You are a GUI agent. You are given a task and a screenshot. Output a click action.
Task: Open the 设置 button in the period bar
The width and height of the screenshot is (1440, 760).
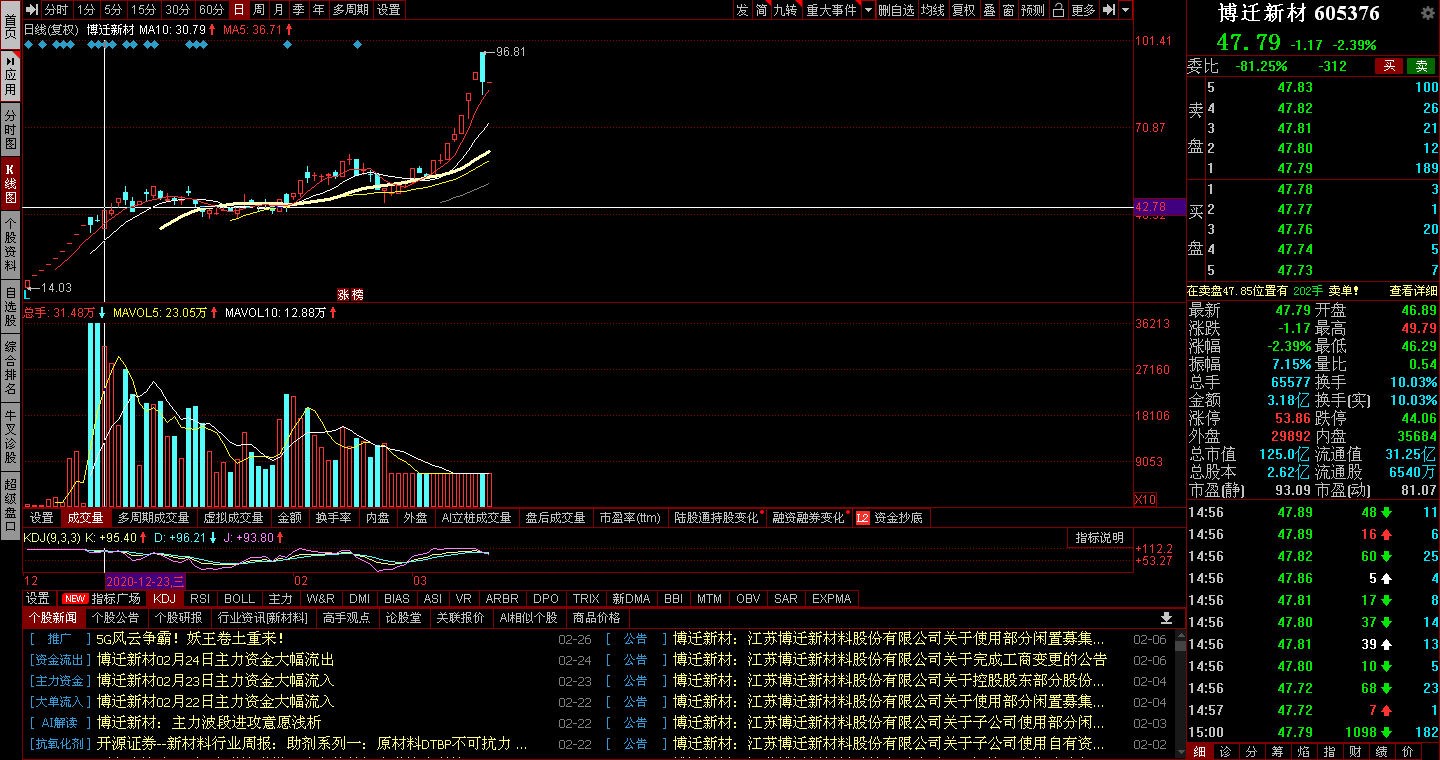point(388,10)
